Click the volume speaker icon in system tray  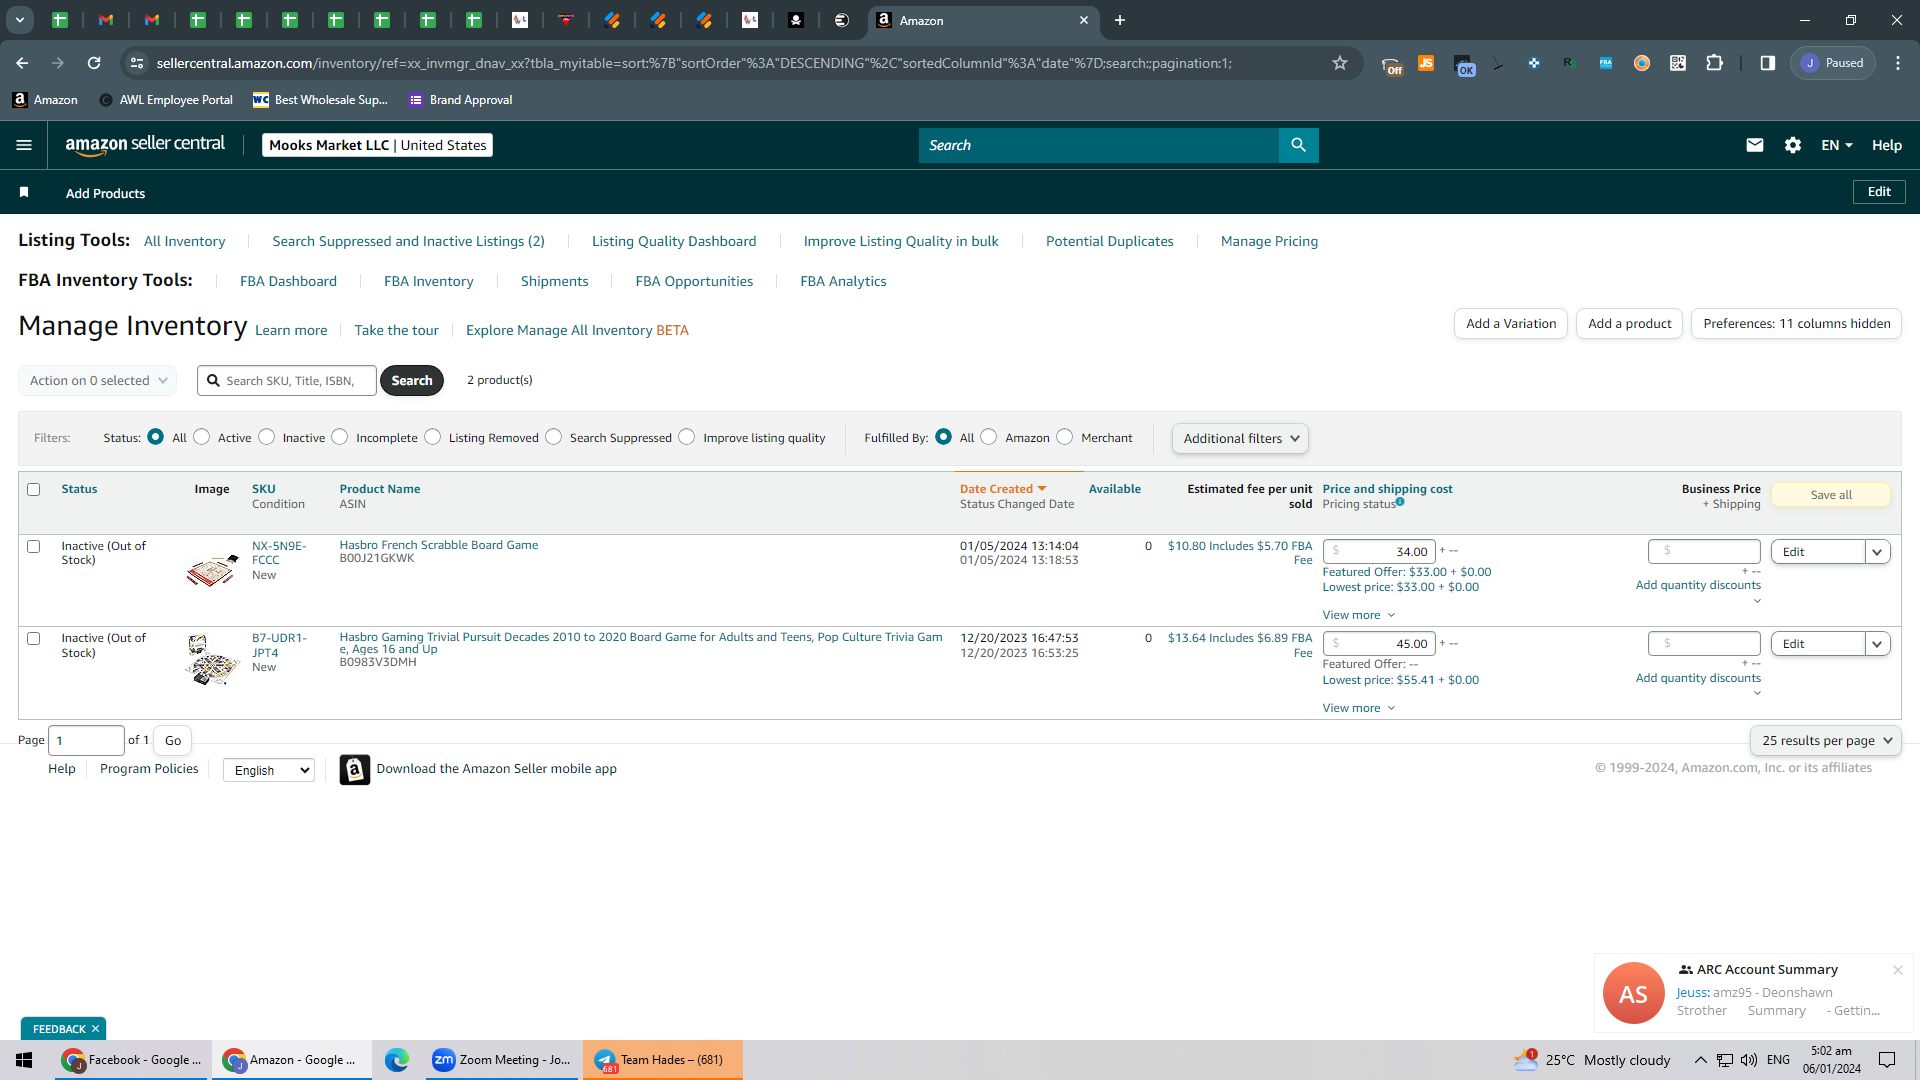tap(1749, 1060)
